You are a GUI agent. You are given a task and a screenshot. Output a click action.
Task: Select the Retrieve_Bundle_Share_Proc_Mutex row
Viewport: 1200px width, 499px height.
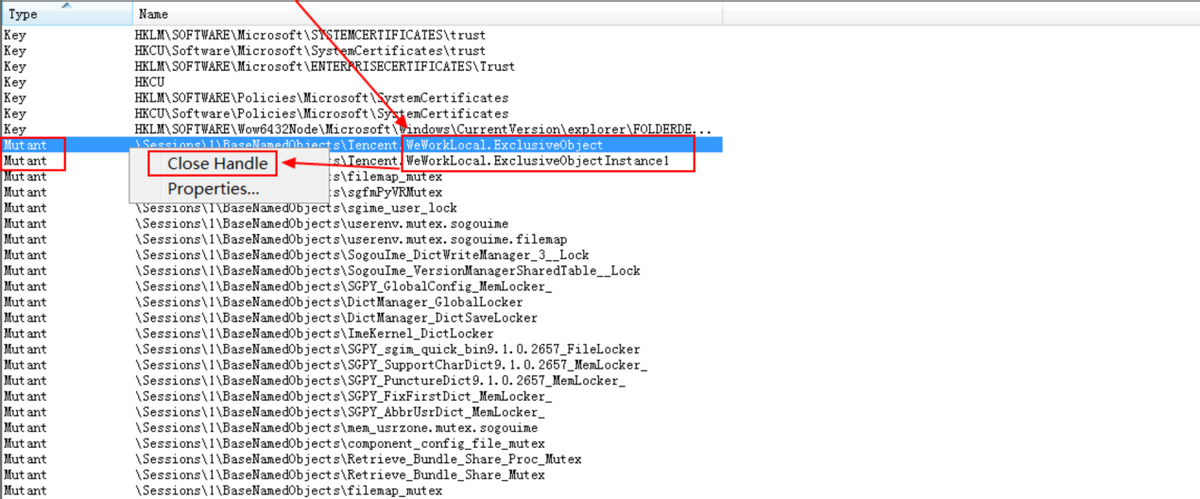pos(360,460)
